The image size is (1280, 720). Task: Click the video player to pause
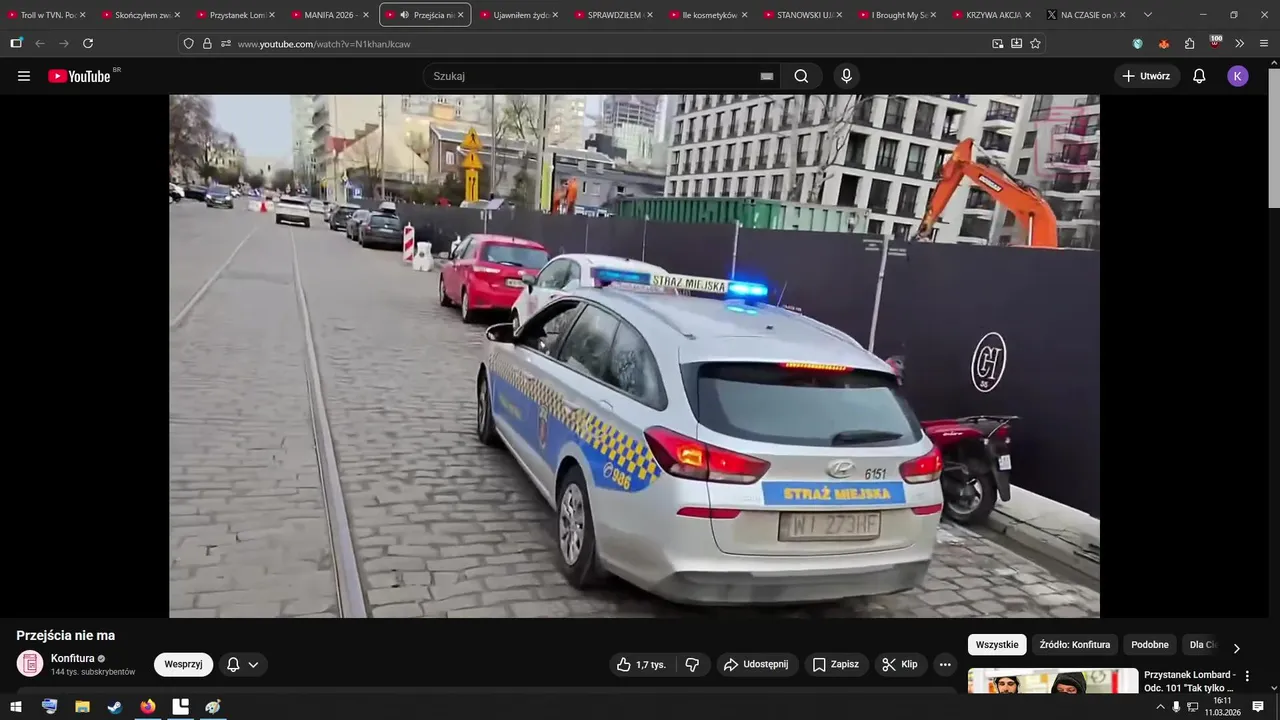tap(634, 356)
